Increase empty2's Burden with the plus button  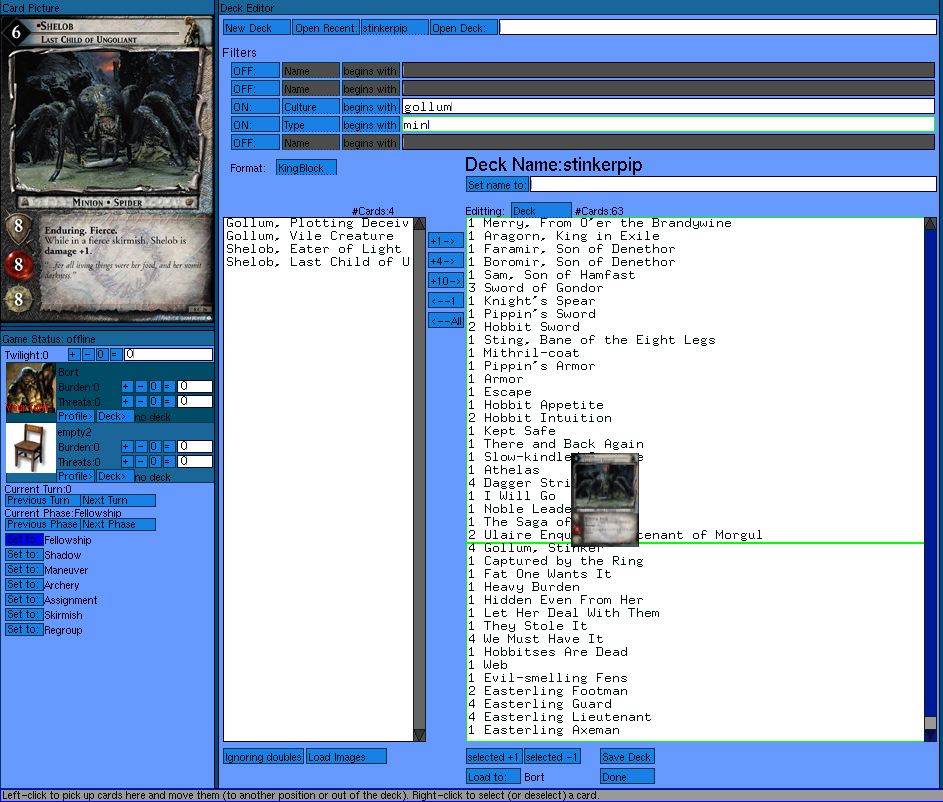click(x=127, y=447)
